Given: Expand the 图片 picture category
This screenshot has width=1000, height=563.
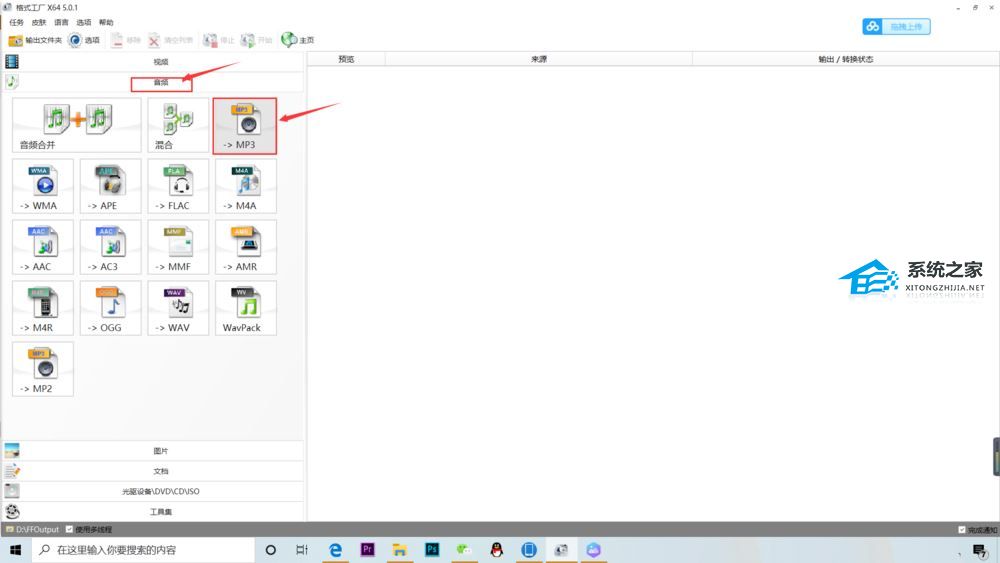Looking at the screenshot, I should pyautogui.click(x=153, y=451).
